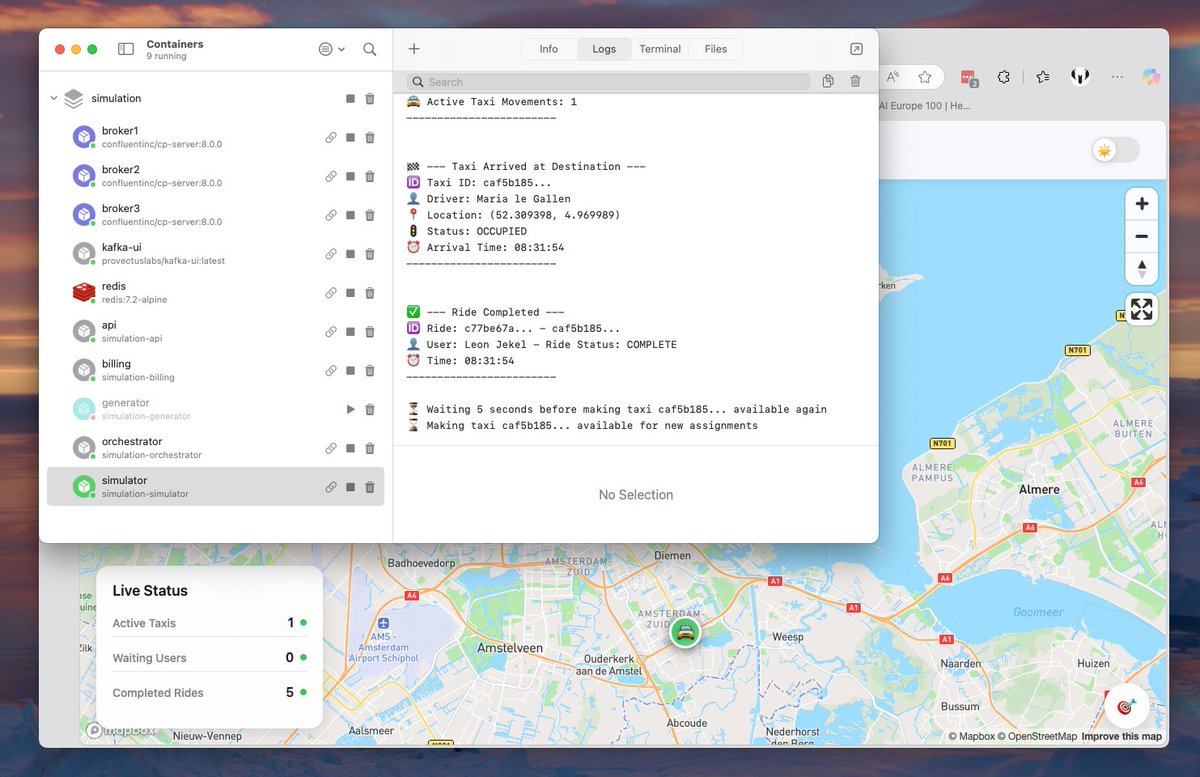Delete the broker1 container
1200x777 pixels.
pos(370,137)
